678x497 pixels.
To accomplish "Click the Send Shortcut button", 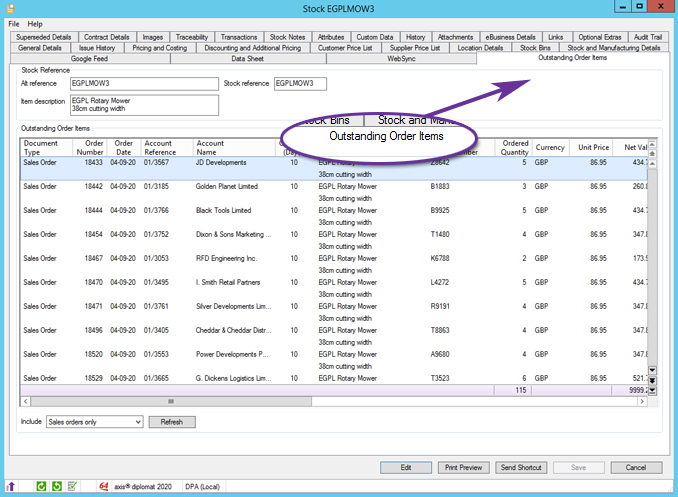I will tap(521, 468).
